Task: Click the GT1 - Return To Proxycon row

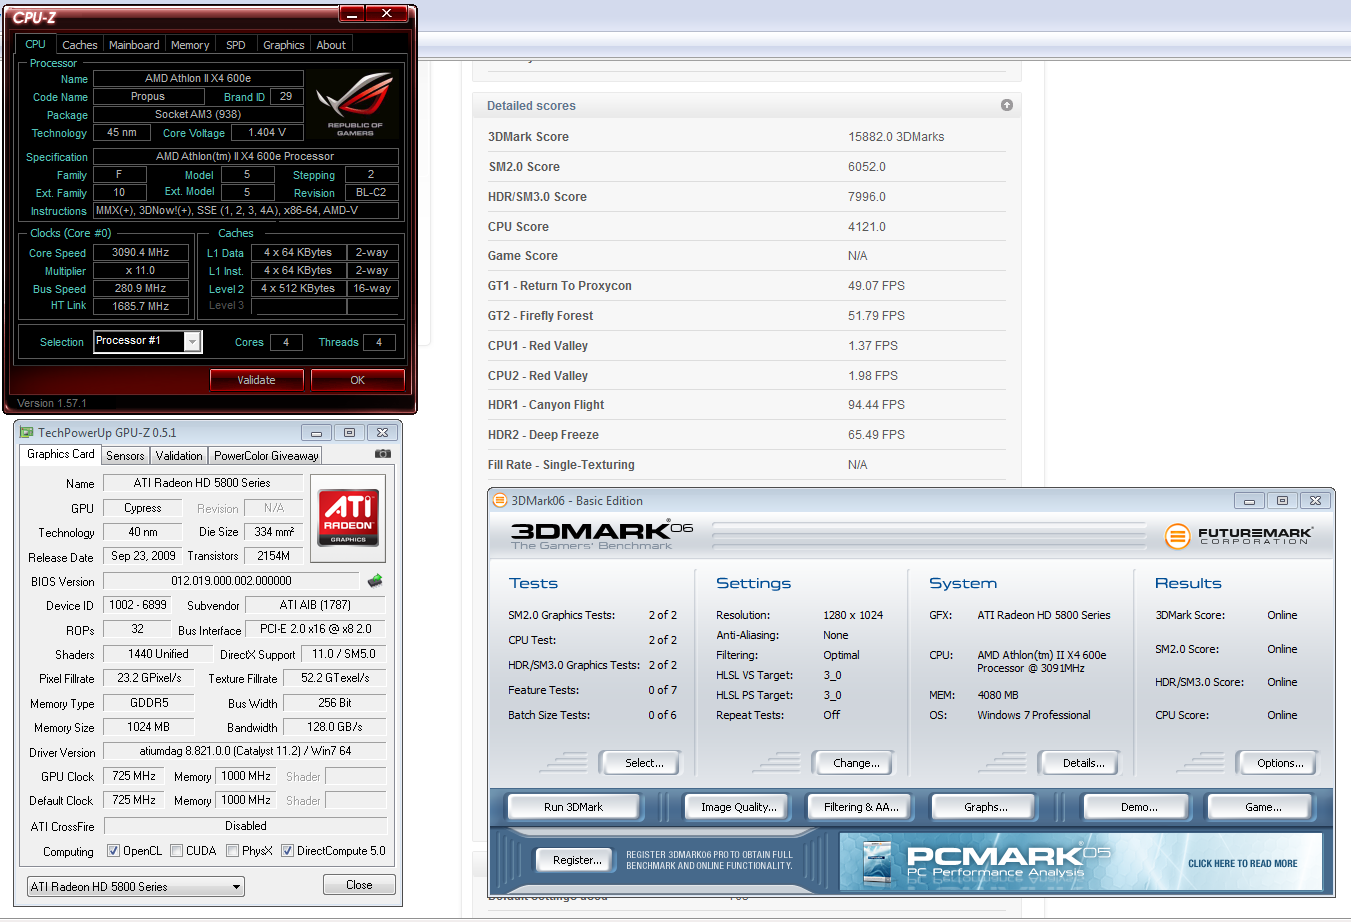Action: tap(746, 286)
